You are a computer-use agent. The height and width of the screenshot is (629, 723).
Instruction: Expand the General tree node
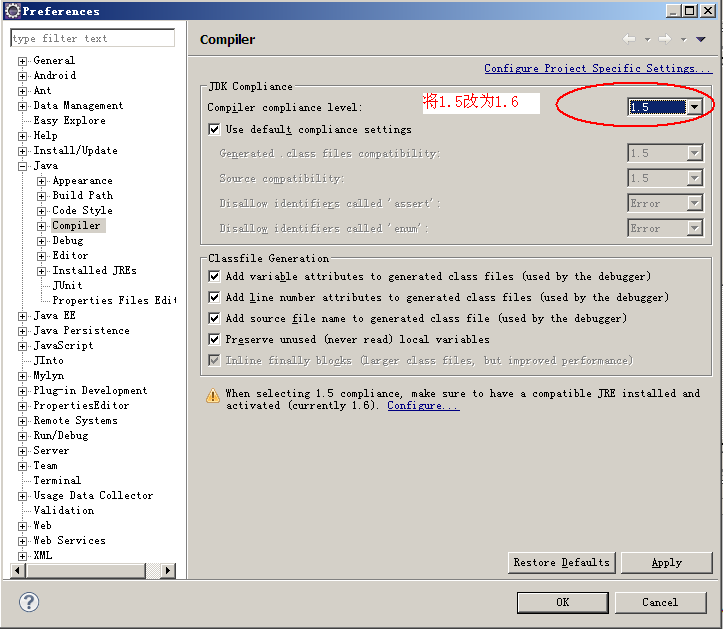pos(22,61)
